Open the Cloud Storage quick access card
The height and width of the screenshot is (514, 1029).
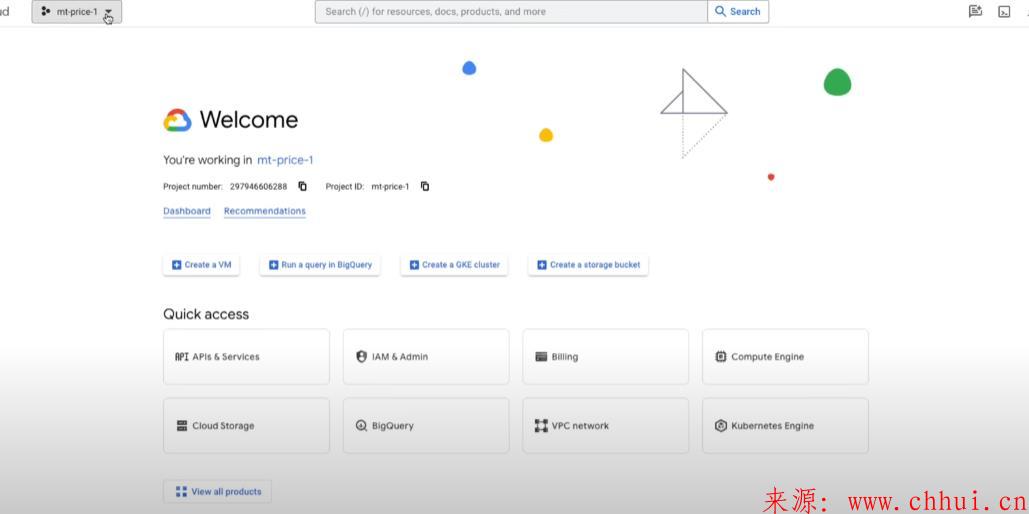click(246, 425)
